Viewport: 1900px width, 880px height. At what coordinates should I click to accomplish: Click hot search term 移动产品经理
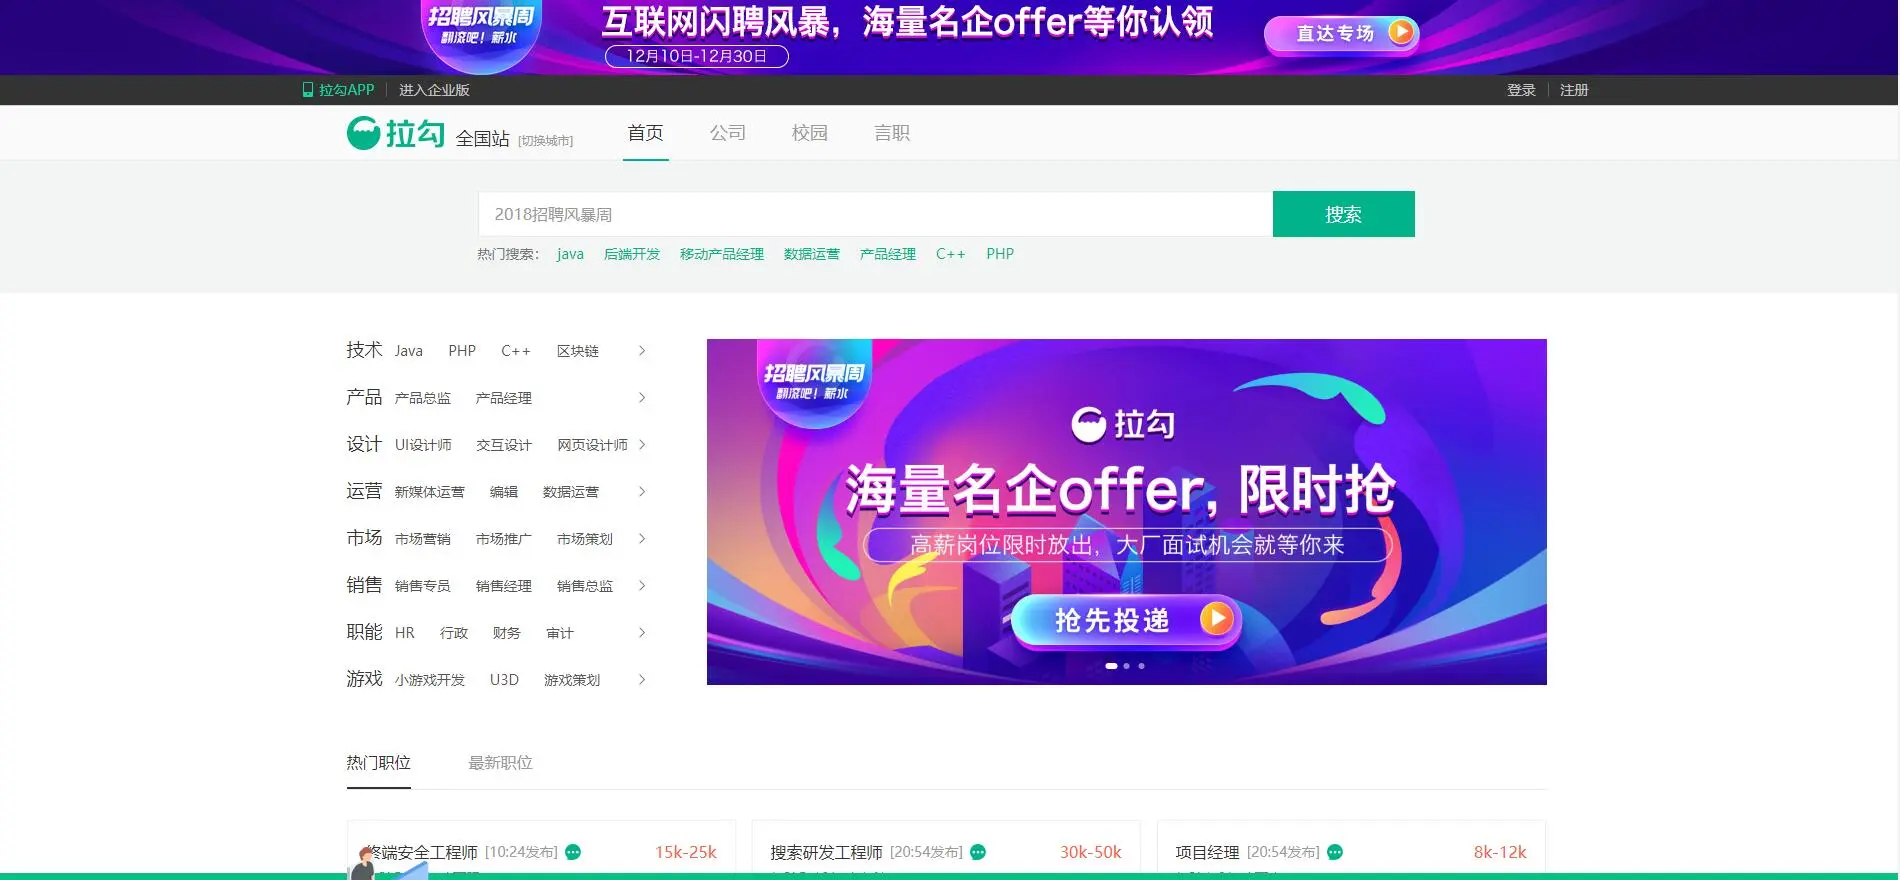pos(722,254)
